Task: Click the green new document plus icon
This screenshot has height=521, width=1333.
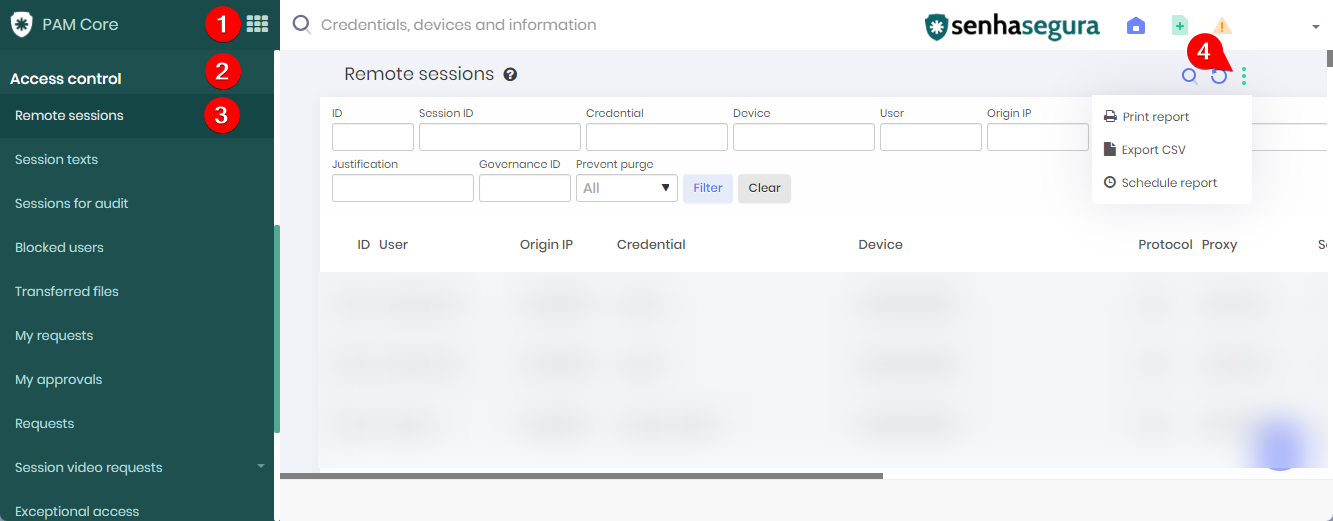Action: coord(1180,26)
